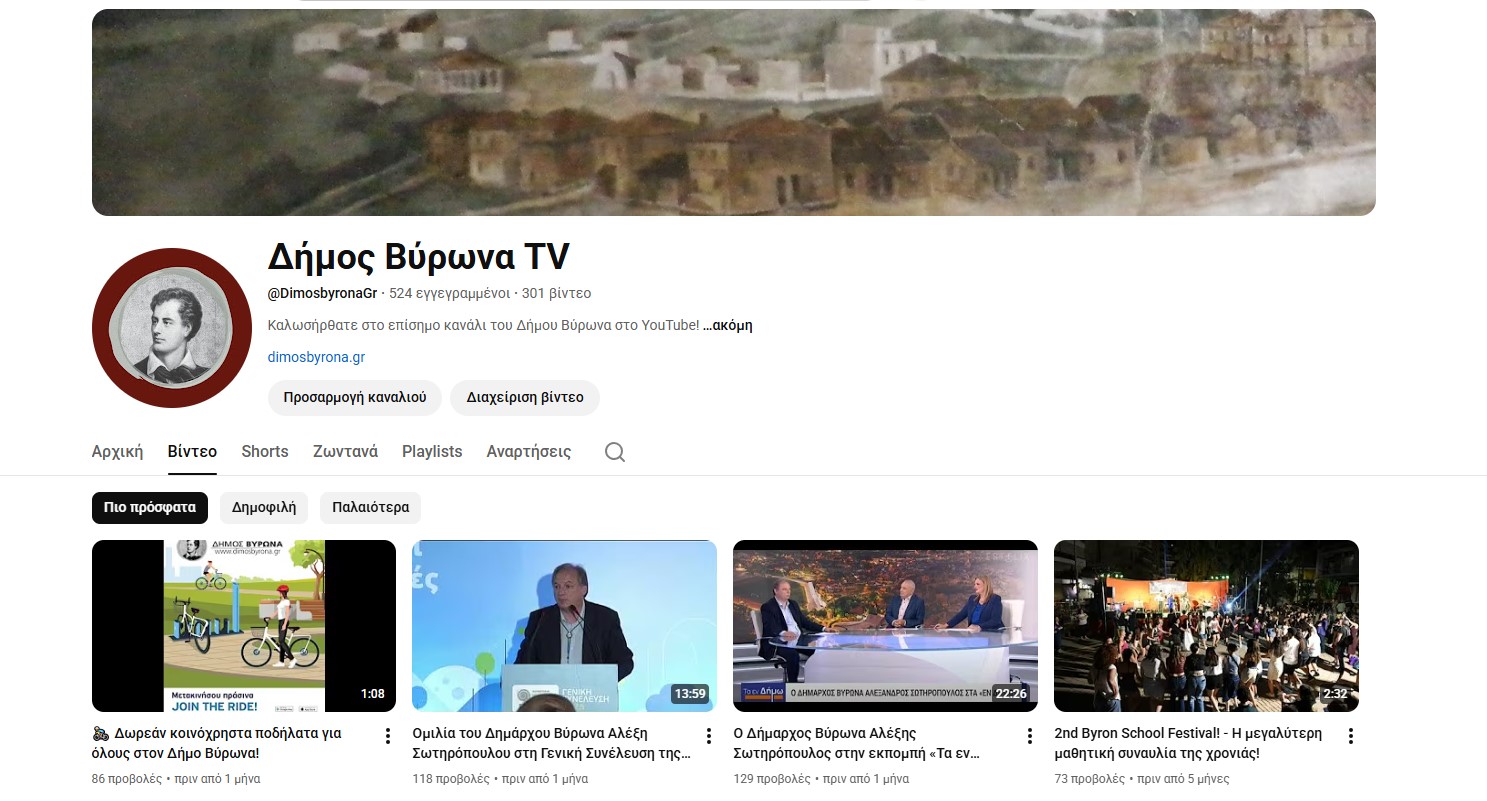Click the Lord Byron channel avatar
Viewport: 1487px width, 801px height.
[171, 328]
